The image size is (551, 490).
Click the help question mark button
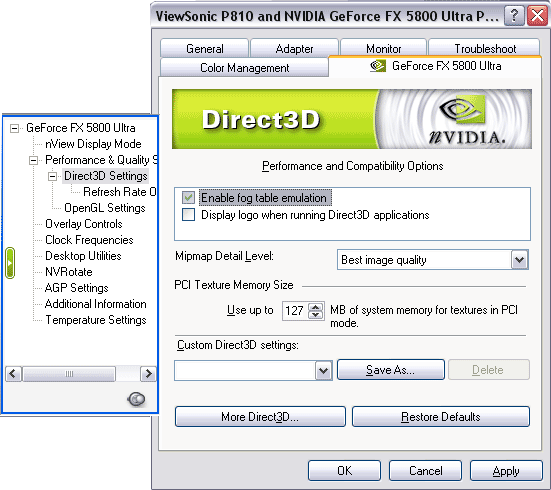click(514, 15)
